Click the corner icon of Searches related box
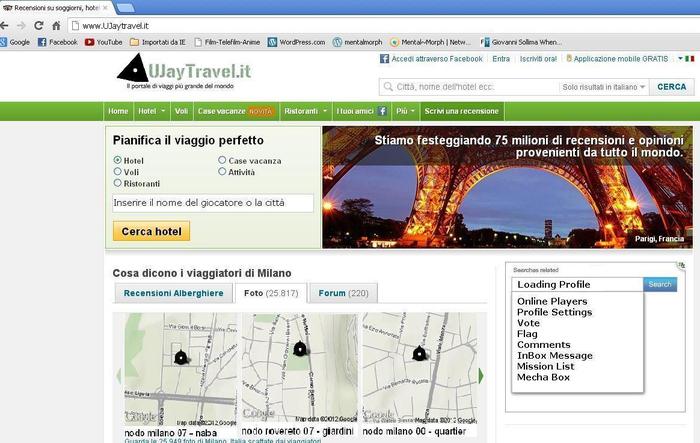This screenshot has width=700, height=443. [681, 265]
